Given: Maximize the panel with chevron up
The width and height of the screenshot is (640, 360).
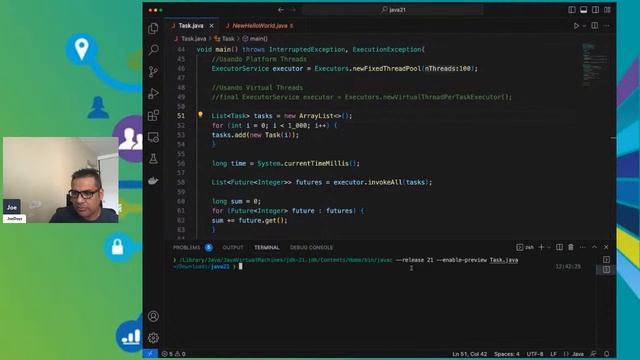Looking at the screenshot, I should pyautogui.click(x=594, y=247).
